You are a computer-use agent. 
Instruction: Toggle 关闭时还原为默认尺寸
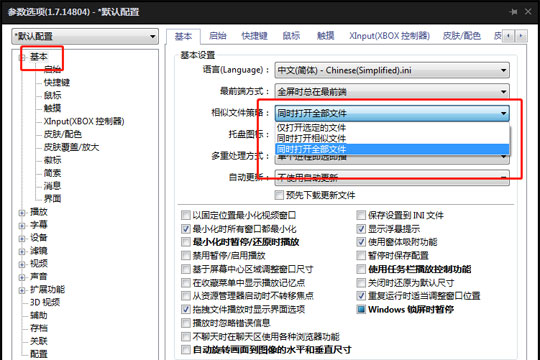361,283
